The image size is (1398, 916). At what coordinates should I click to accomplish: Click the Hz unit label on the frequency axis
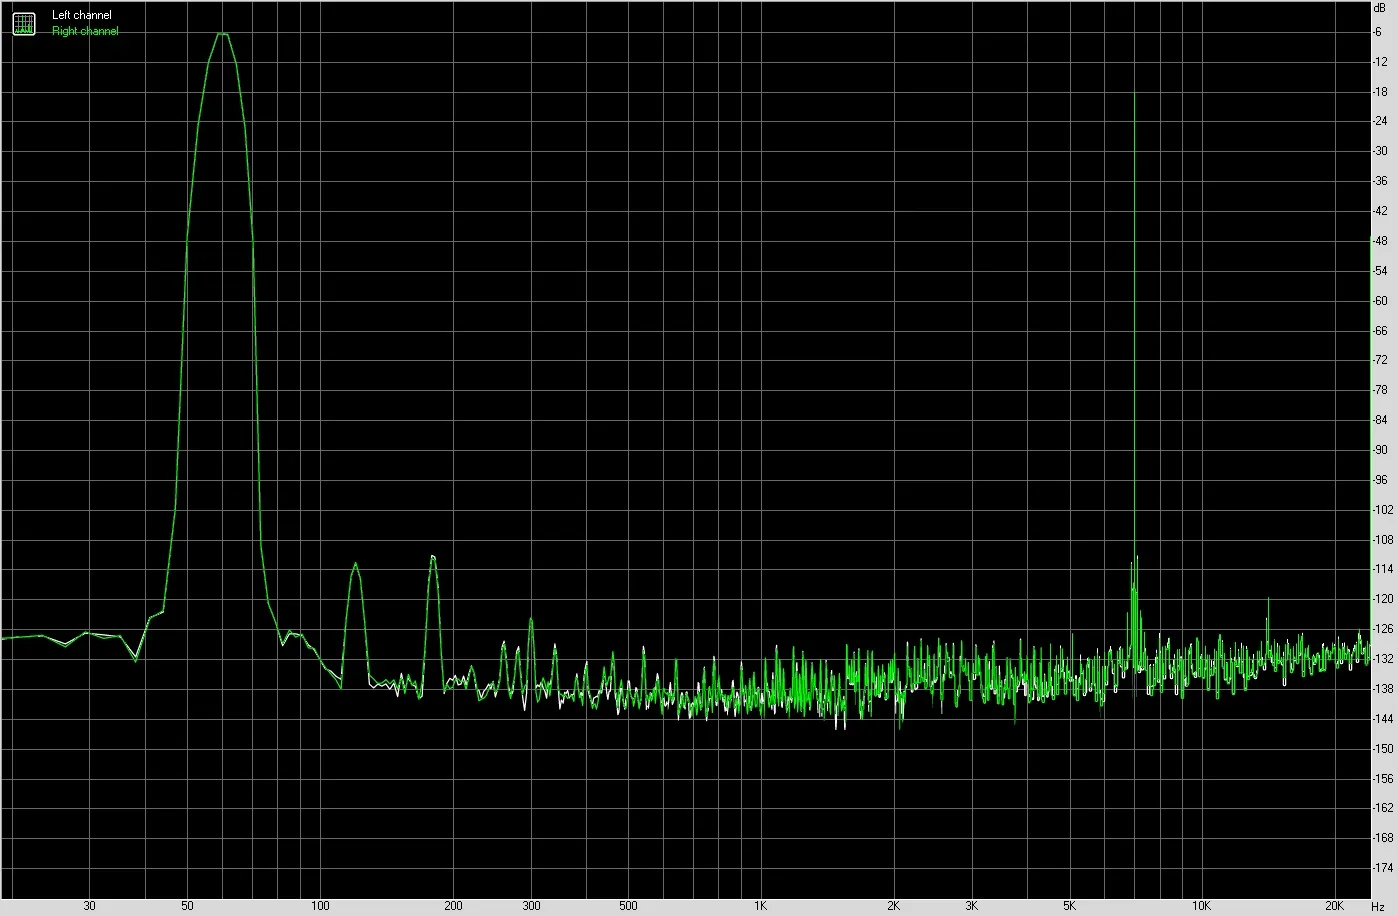(1379, 906)
